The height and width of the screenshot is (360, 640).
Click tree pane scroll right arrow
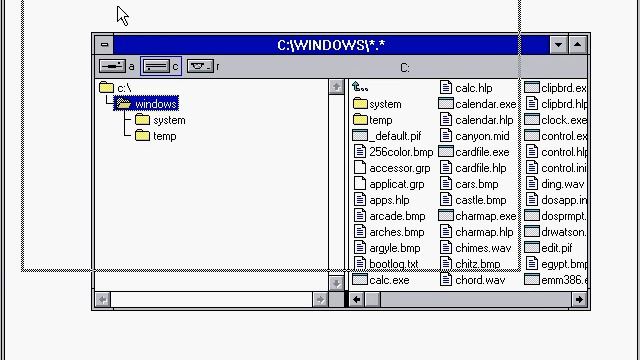pyautogui.click(x=320, y=300)
